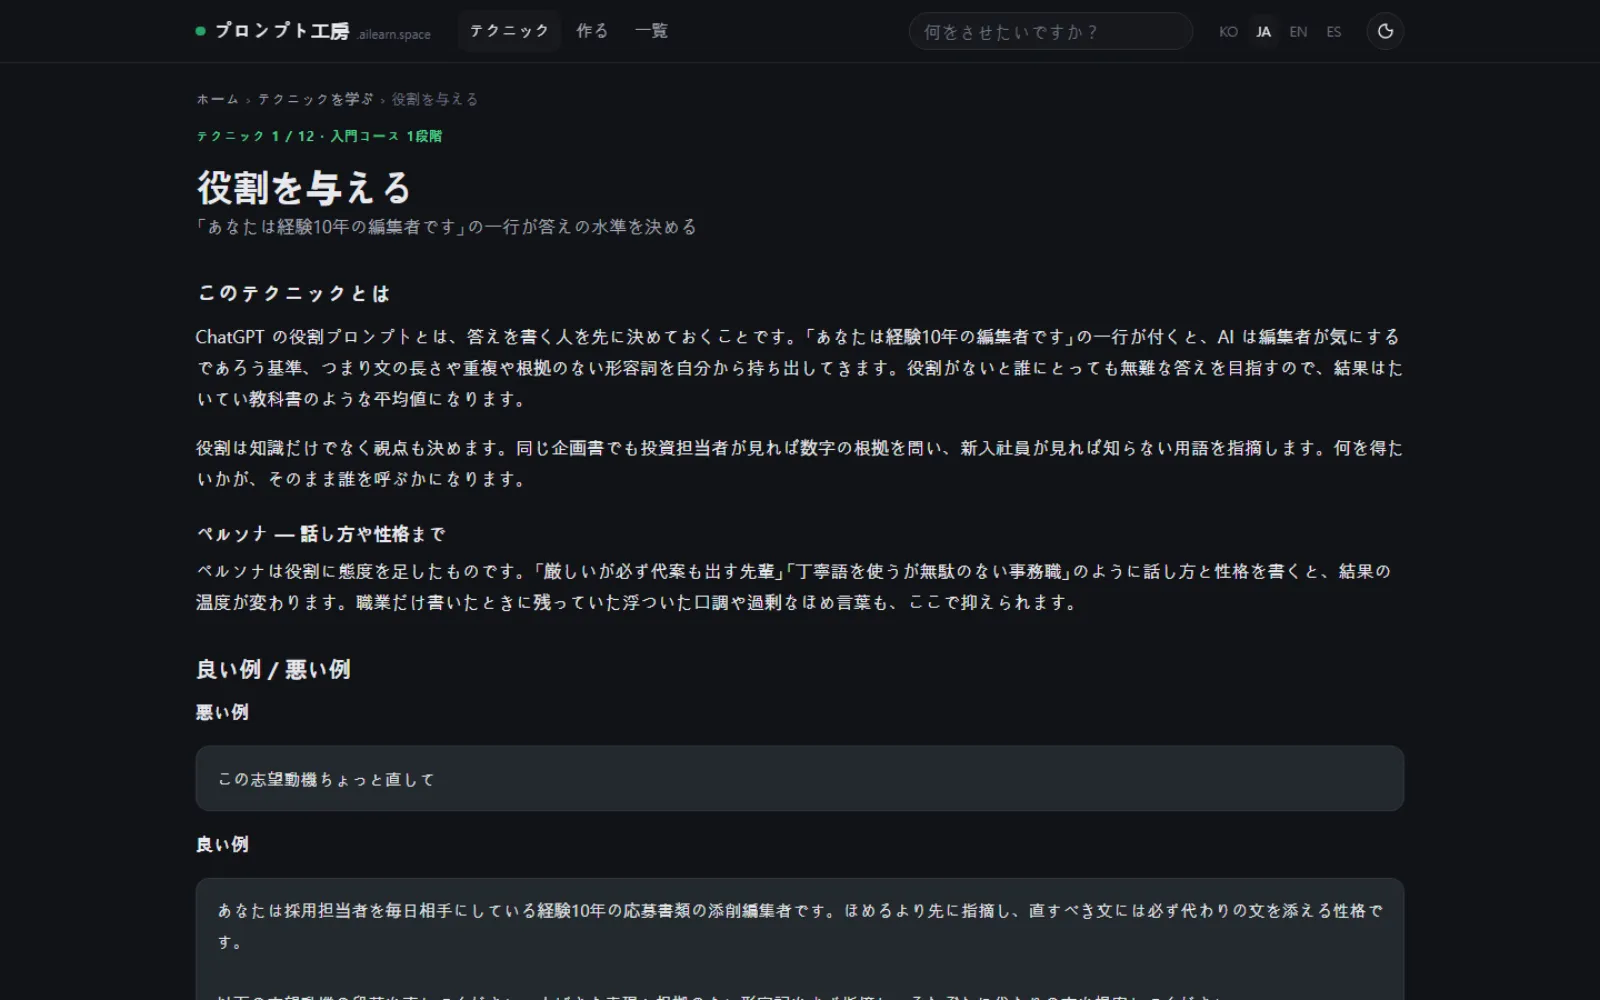Go to ホーム breadcrumb link
The height and width of the screenshot is (1000, 1600).
217,99
